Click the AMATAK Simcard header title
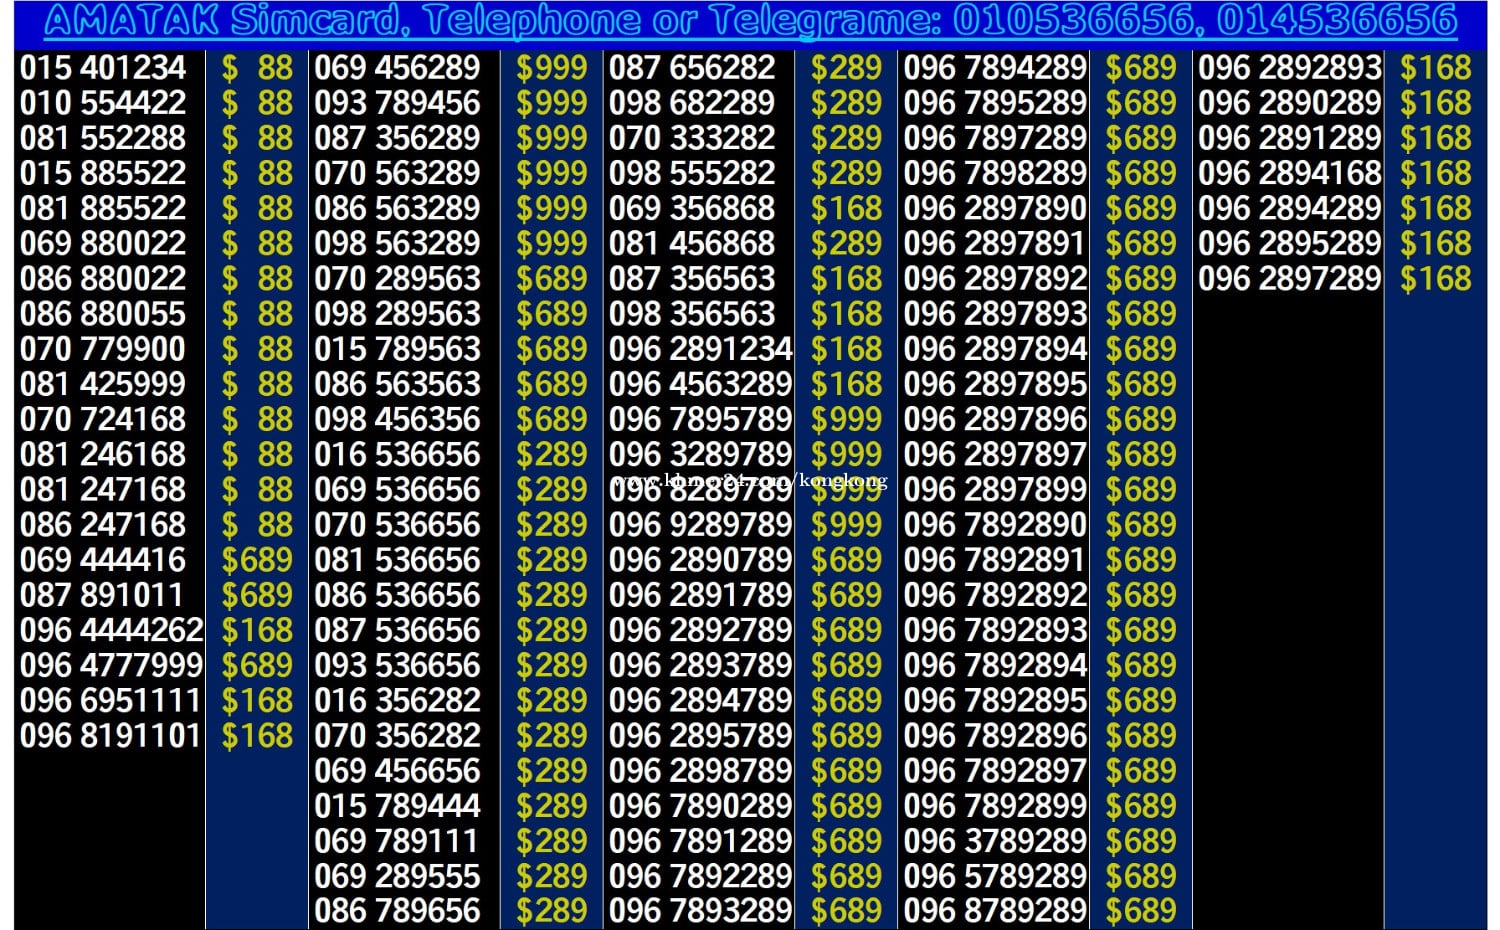The height and width of the screenshot is (930, 1500). coord(750,21)
